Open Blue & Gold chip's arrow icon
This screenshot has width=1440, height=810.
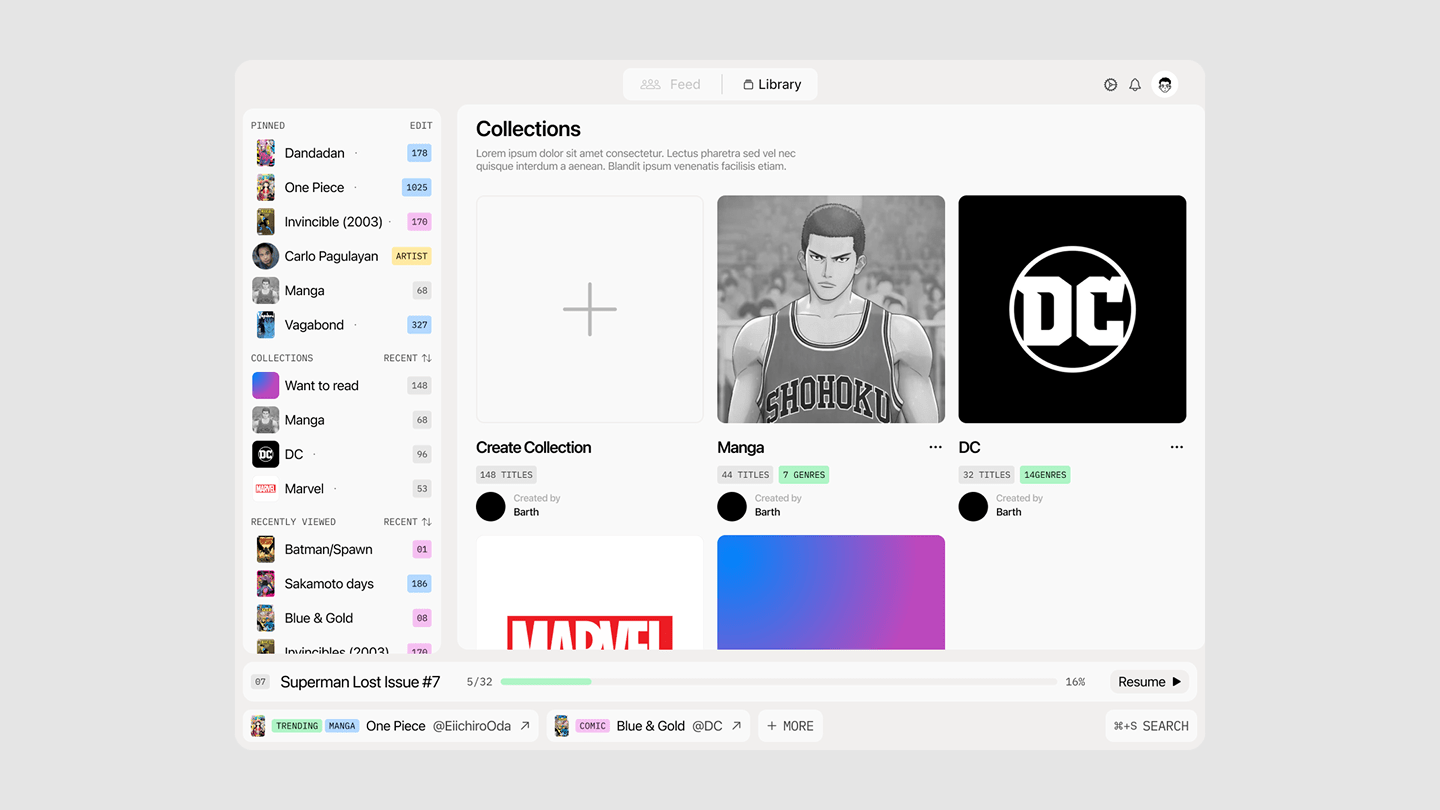(x=736, y=726)
